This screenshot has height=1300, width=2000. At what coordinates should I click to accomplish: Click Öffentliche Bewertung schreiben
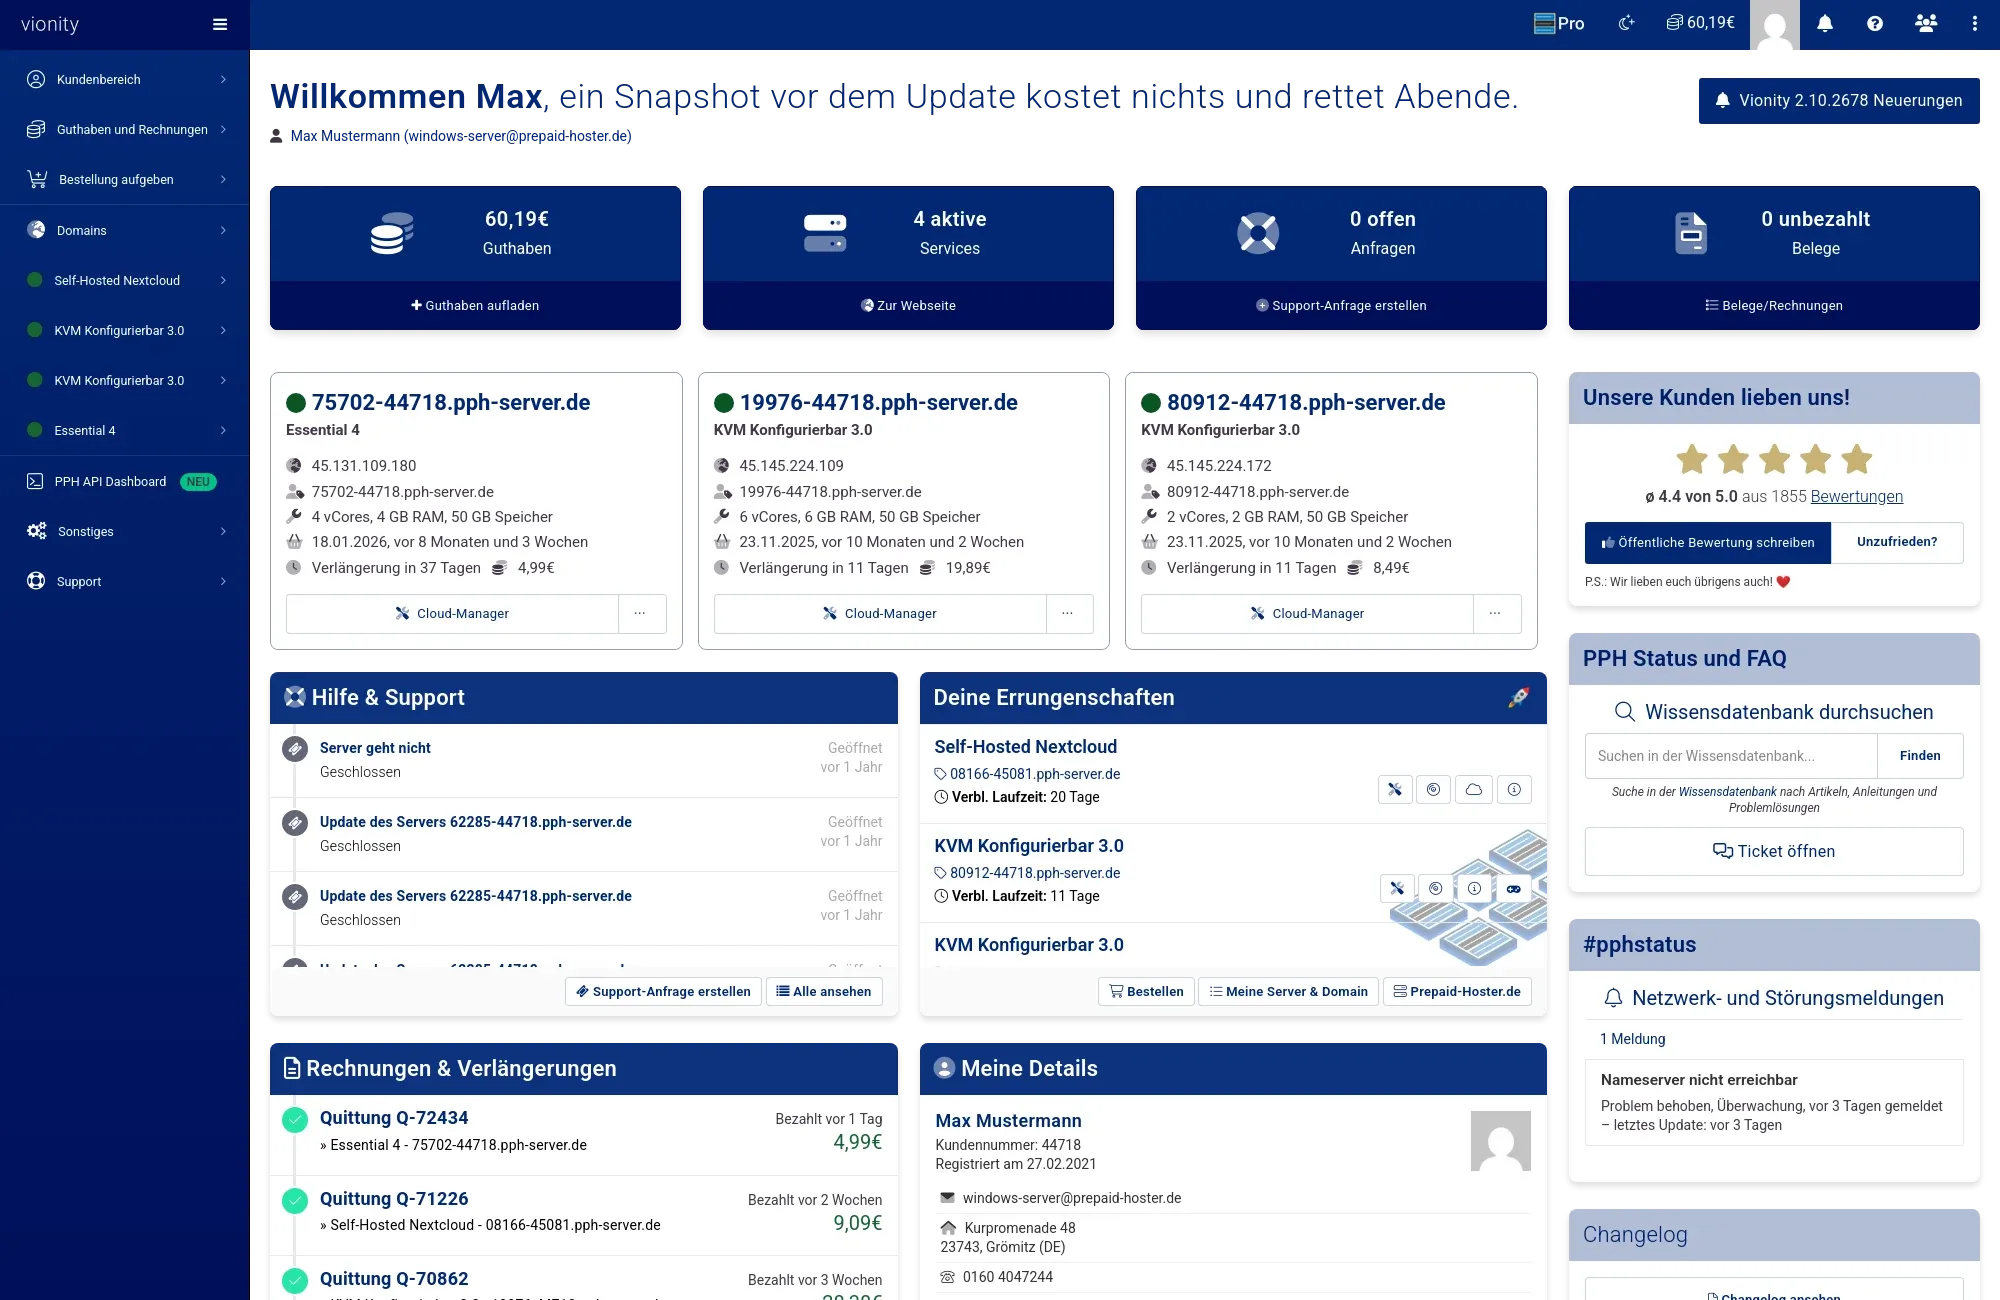coord(1708,543)
